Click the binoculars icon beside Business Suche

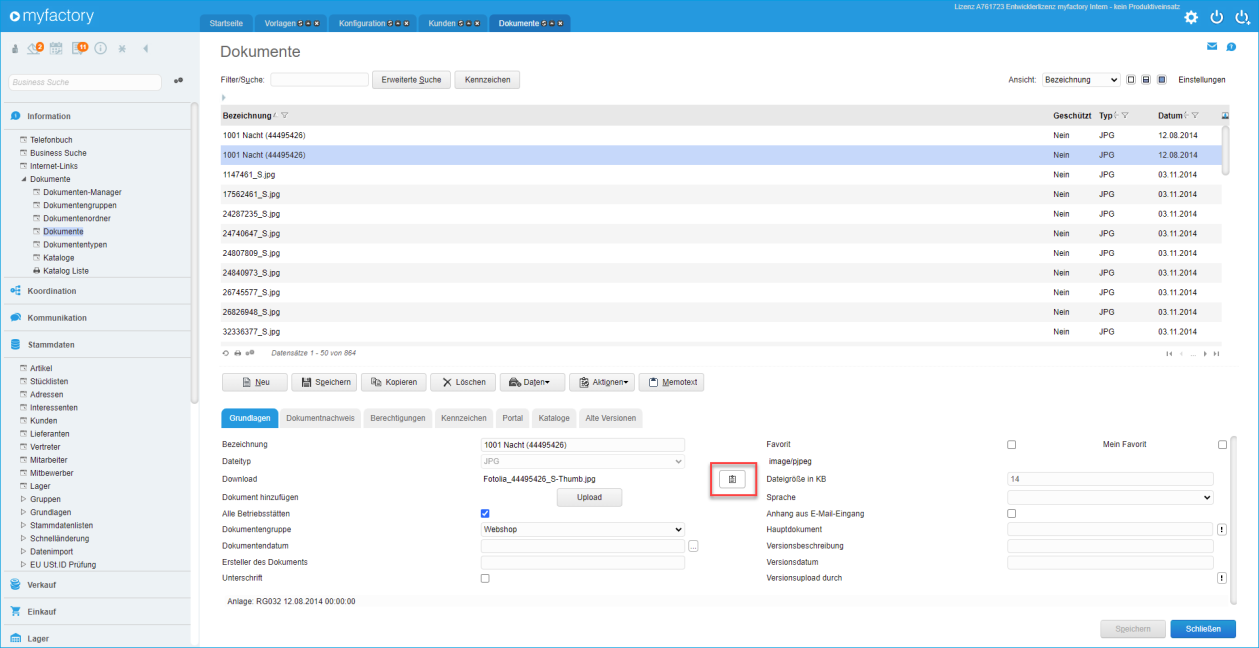(x=178, y=81)
